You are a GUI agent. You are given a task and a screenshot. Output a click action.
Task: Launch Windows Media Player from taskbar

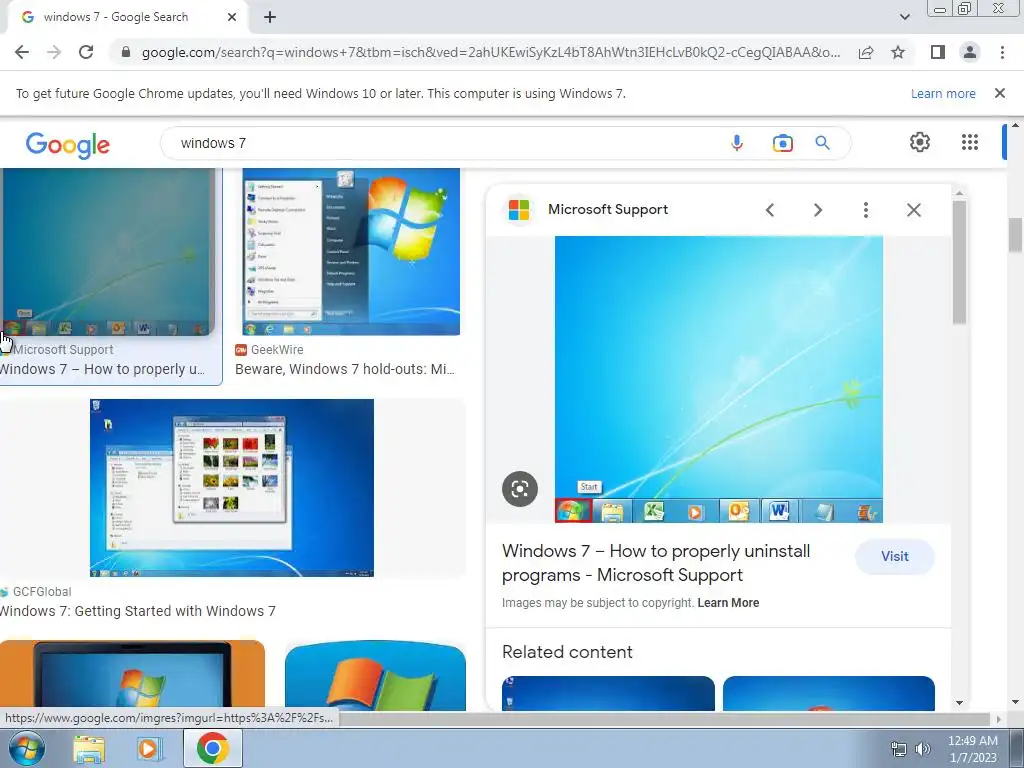click(x=149, y=748)
